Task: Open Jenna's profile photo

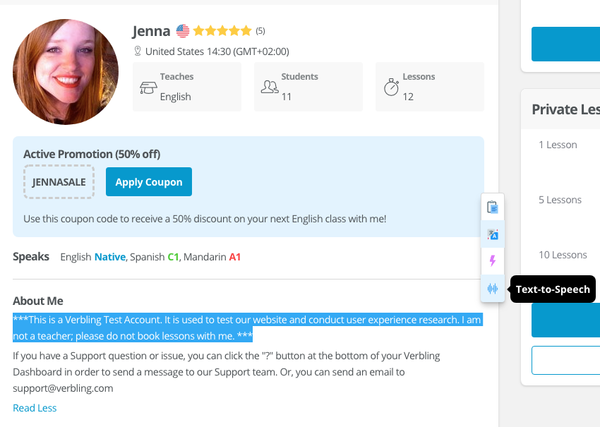Action: pos(65,72)
